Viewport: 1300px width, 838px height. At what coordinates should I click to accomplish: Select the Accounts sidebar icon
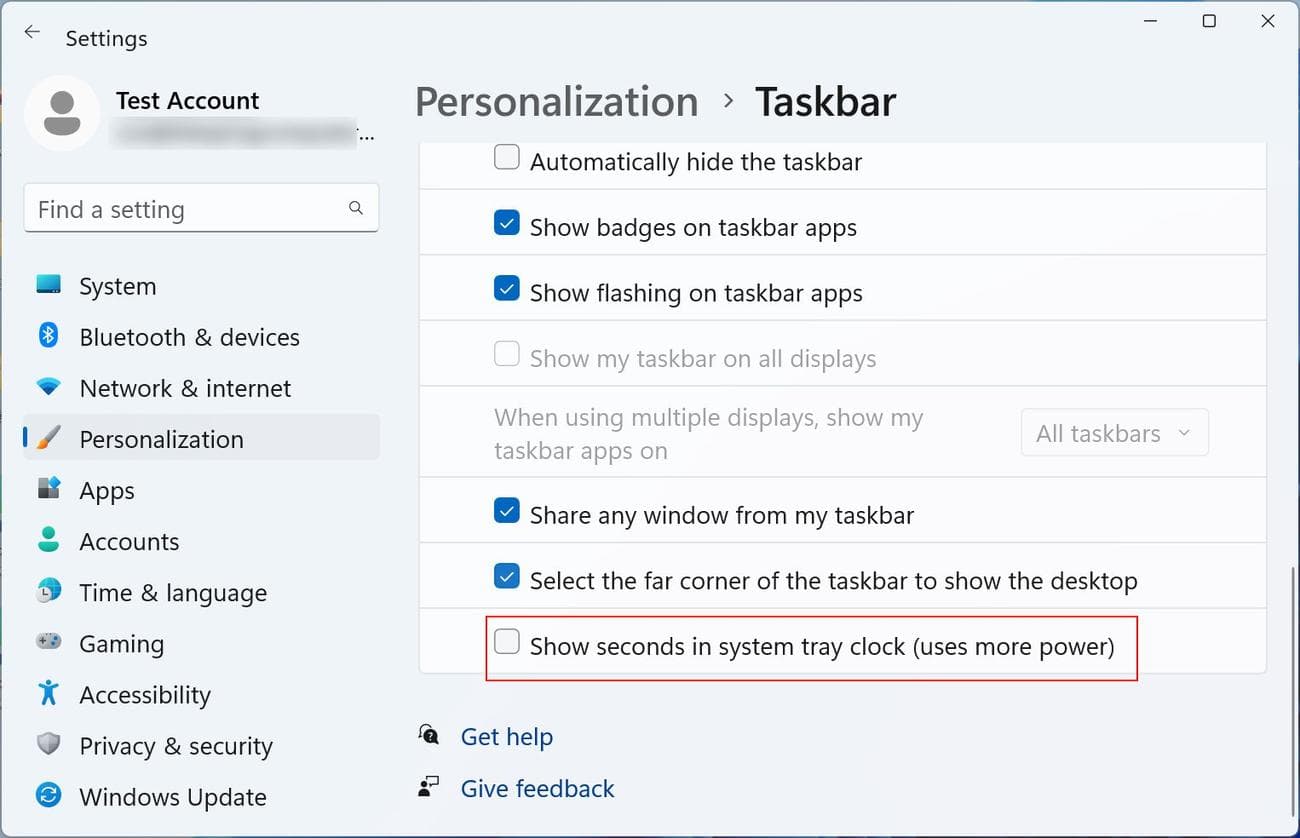[48, 541]
